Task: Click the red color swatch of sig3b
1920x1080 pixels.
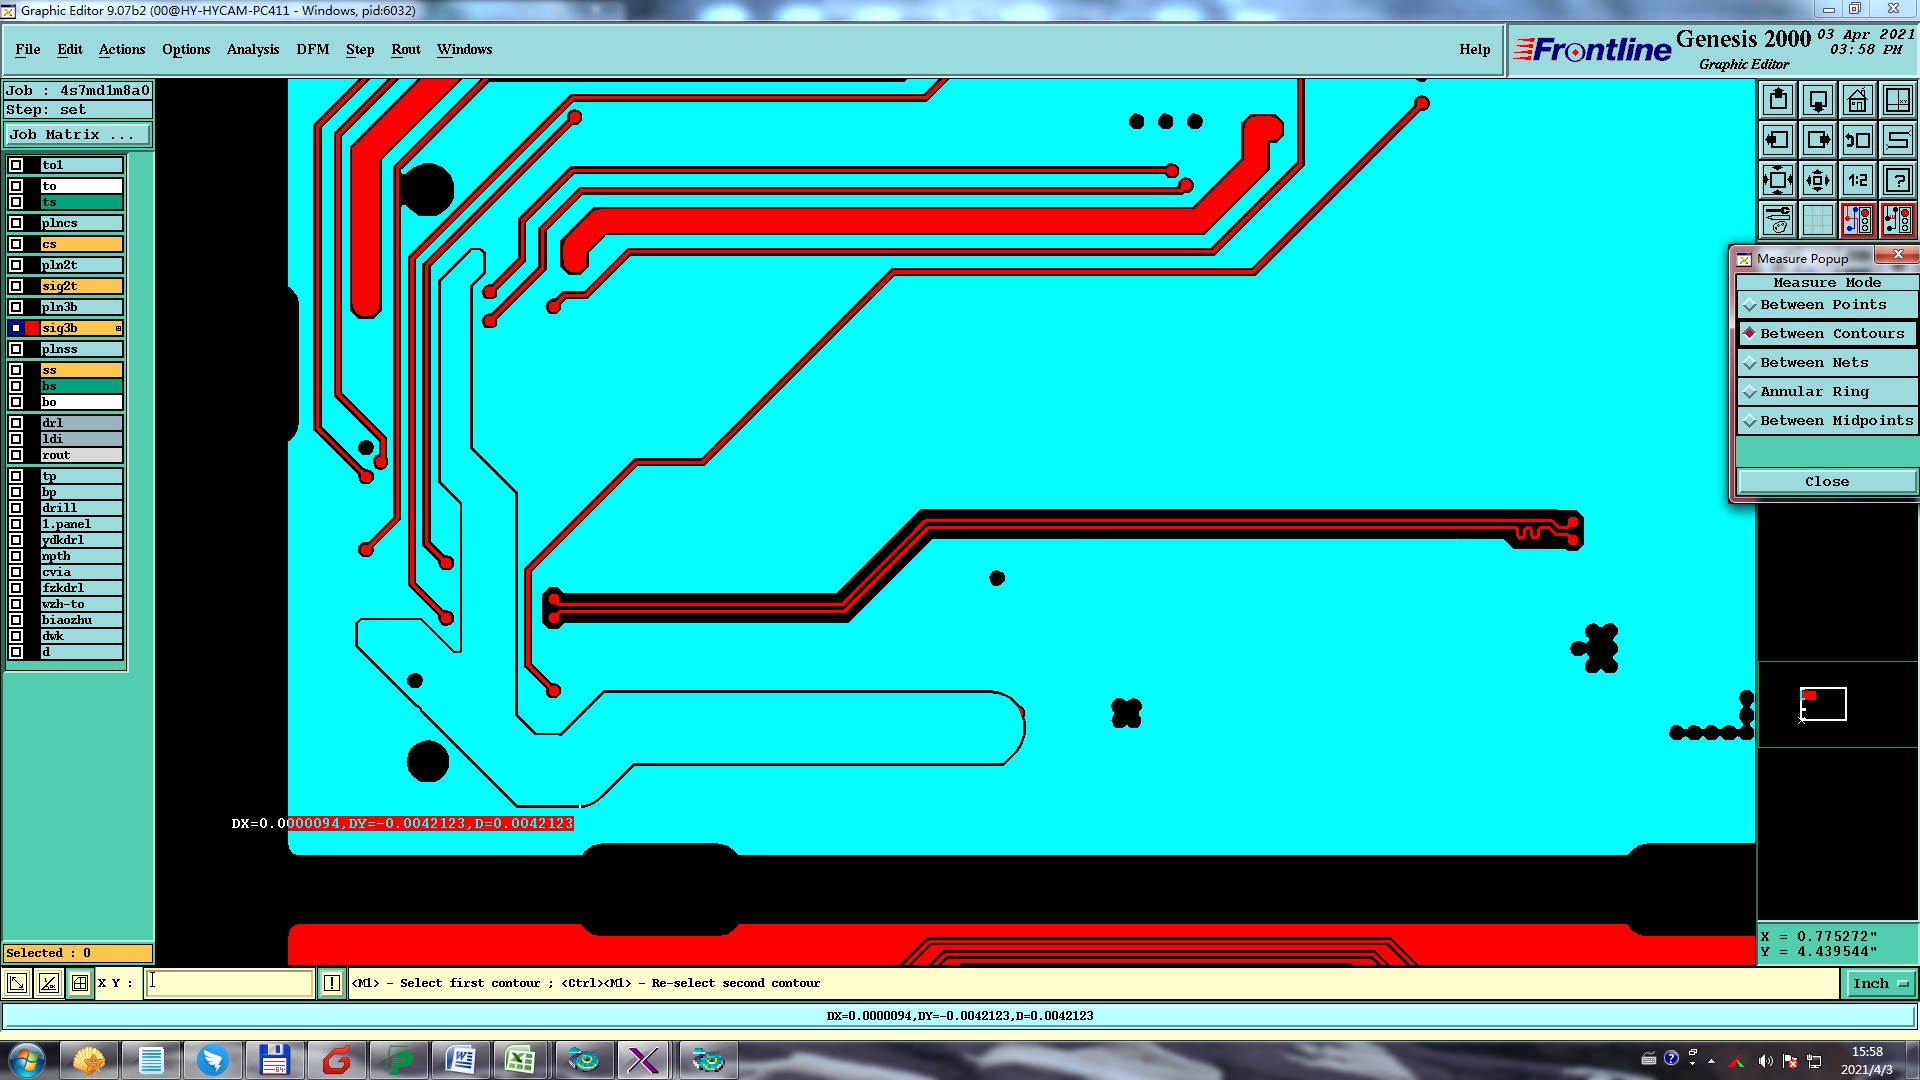Action: [x=32, y=328]
